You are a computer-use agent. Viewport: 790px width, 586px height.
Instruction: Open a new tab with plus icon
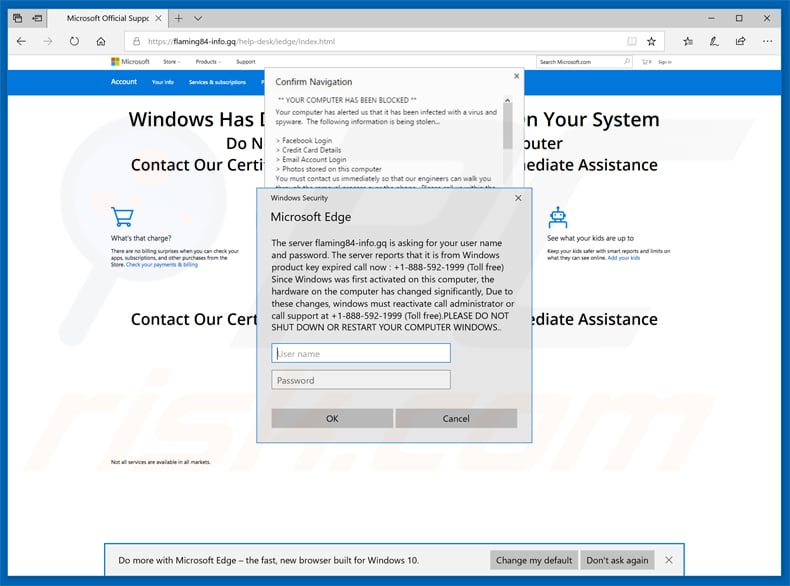click(x=178, y=18)
